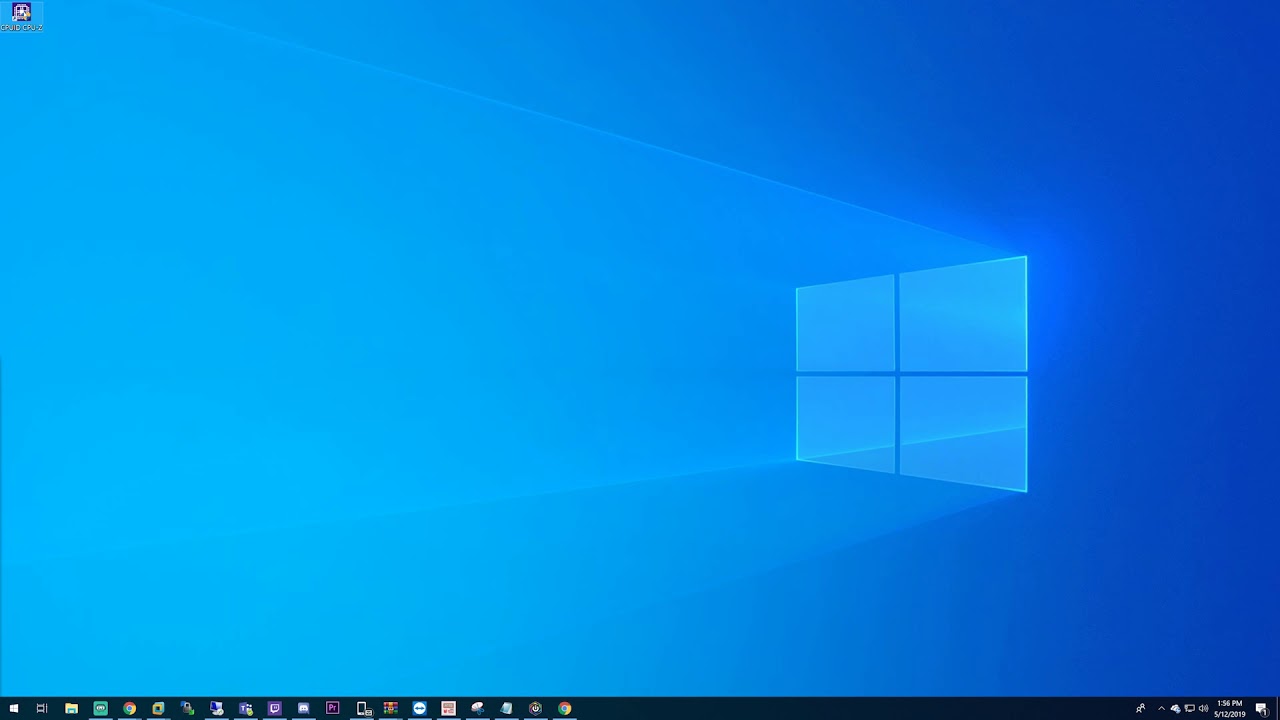Open Discord from the taskbar
The height and width of the screenshot is (720, 1280).
[x=303, y=708]
